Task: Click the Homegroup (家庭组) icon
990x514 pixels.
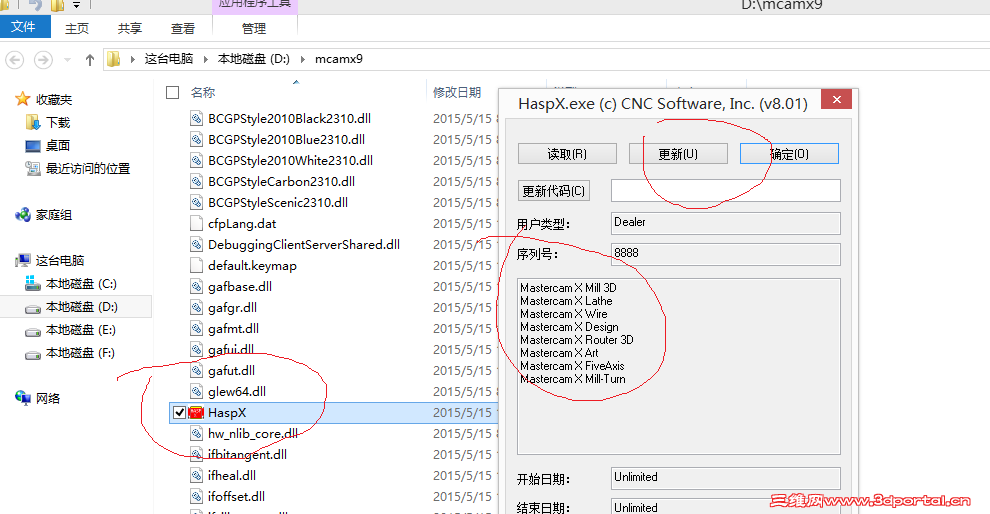Action: click(x=23, y=215)
